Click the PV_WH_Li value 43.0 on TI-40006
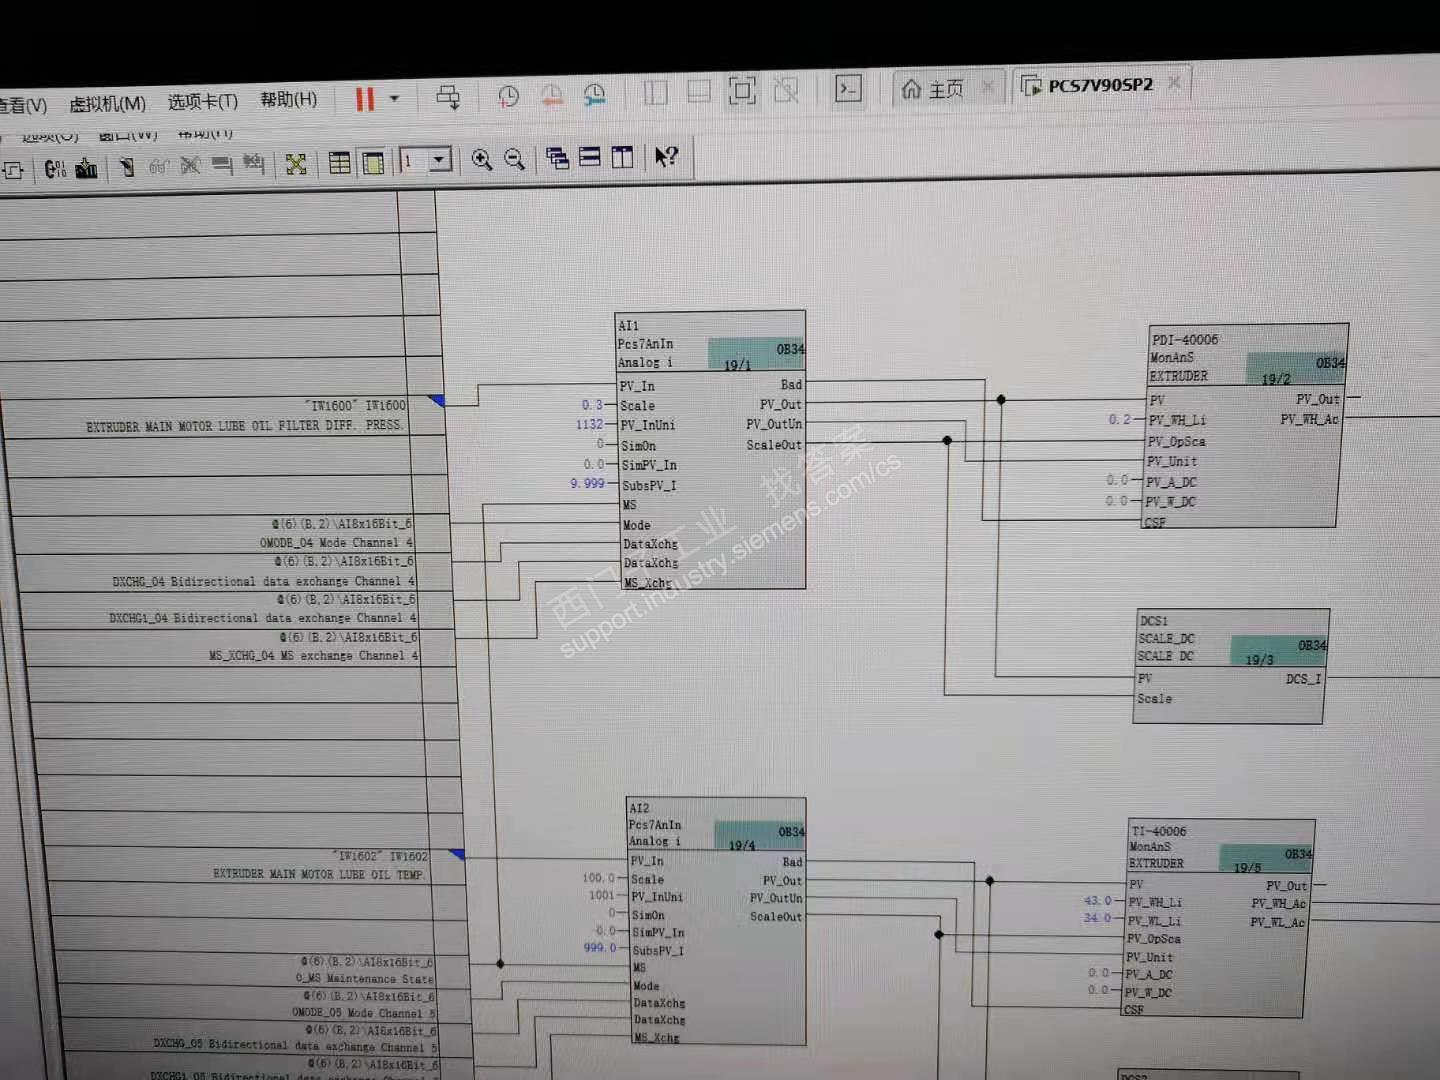Image resolution: width=1440 pixels, height=1080 pixels. coord(1097,901)
